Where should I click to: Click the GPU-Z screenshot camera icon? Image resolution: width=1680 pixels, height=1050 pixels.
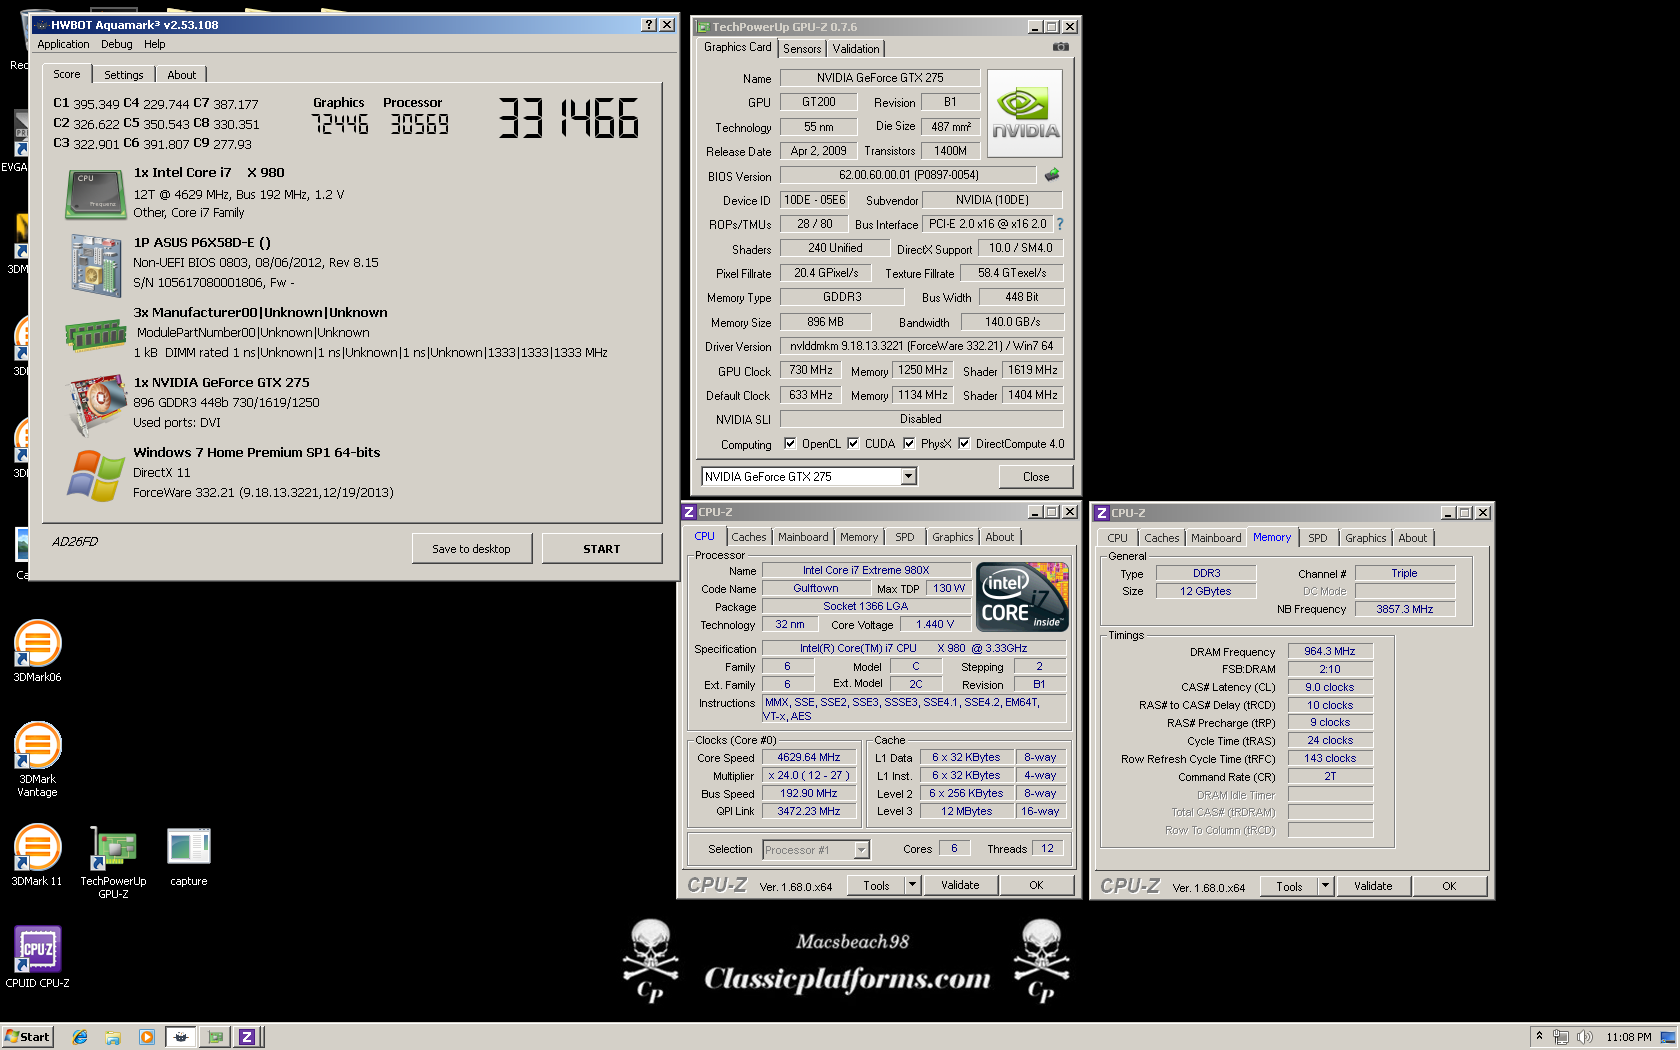(x=1061, y=47)
